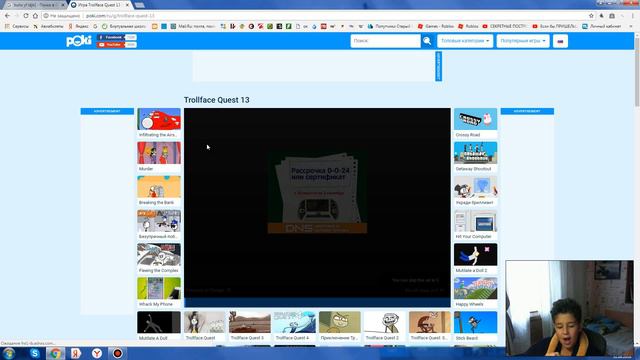Reload the page
640x360 pixels.
(x=26, y=16)
